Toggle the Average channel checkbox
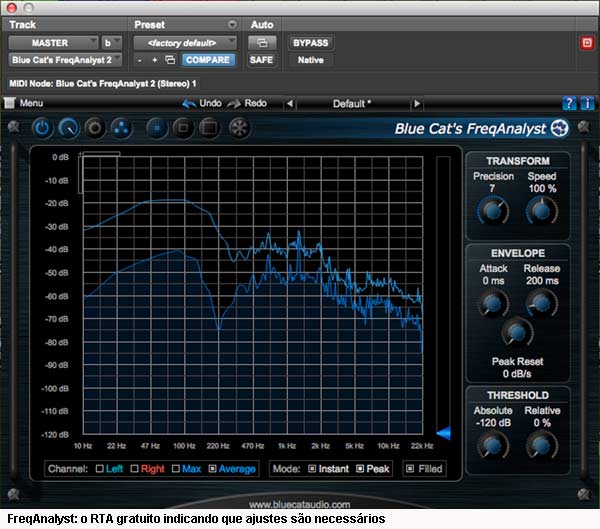Image resolution: width=600 pixels, height=529 pixels. [x=212, y=469]
